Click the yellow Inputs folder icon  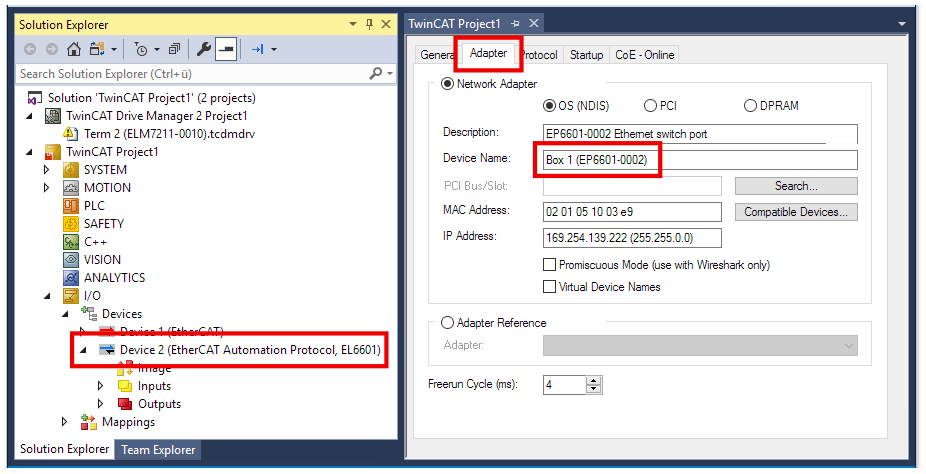click(125, 386)
